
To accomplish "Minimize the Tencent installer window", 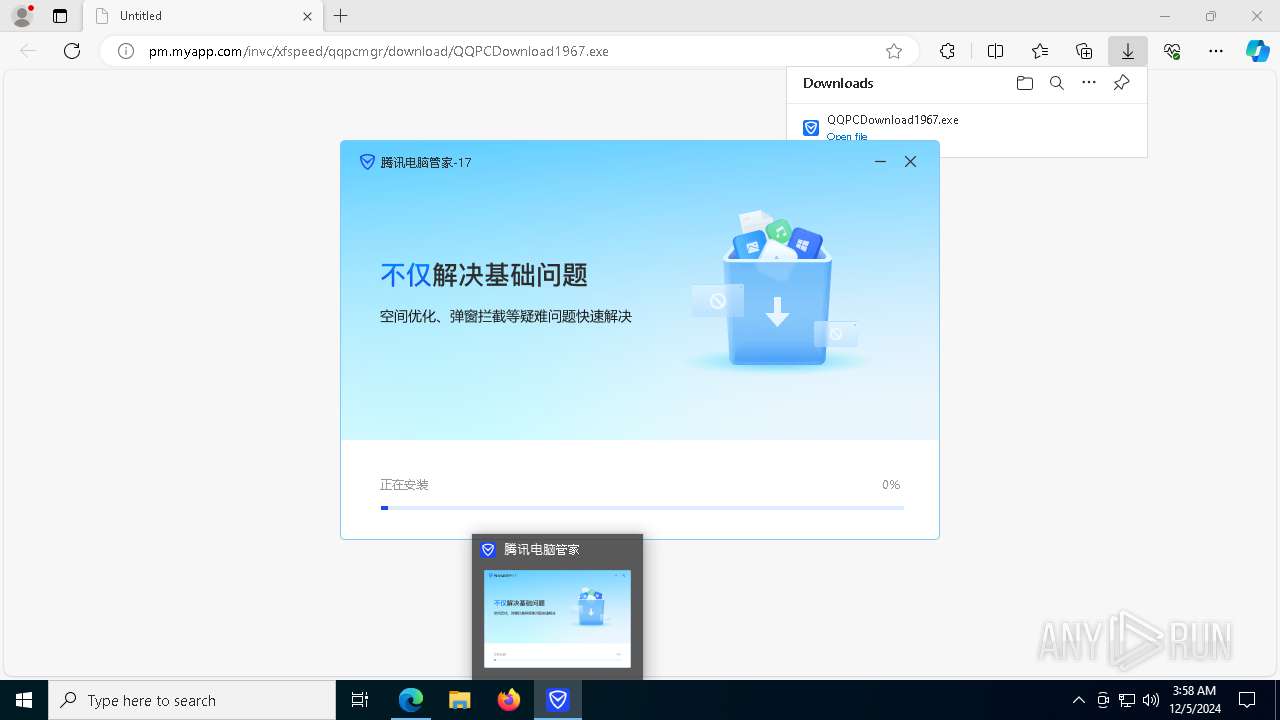I will point(880,161).
